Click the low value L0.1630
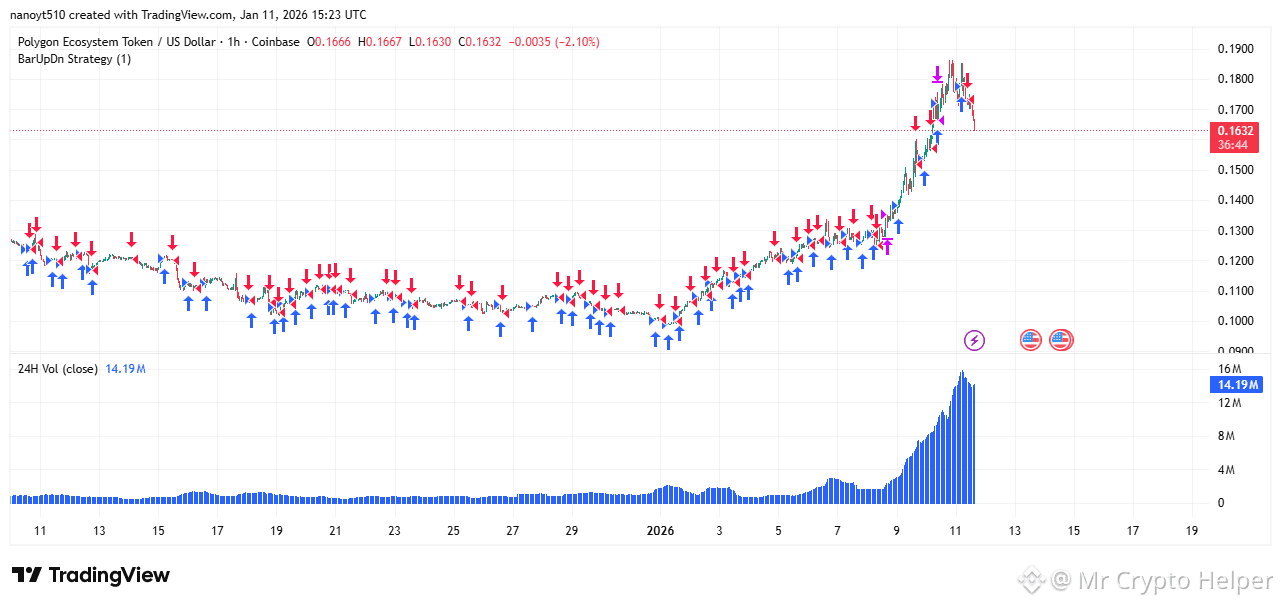Viewport: 1281px width, 605px height. click(x=431, y=42)
